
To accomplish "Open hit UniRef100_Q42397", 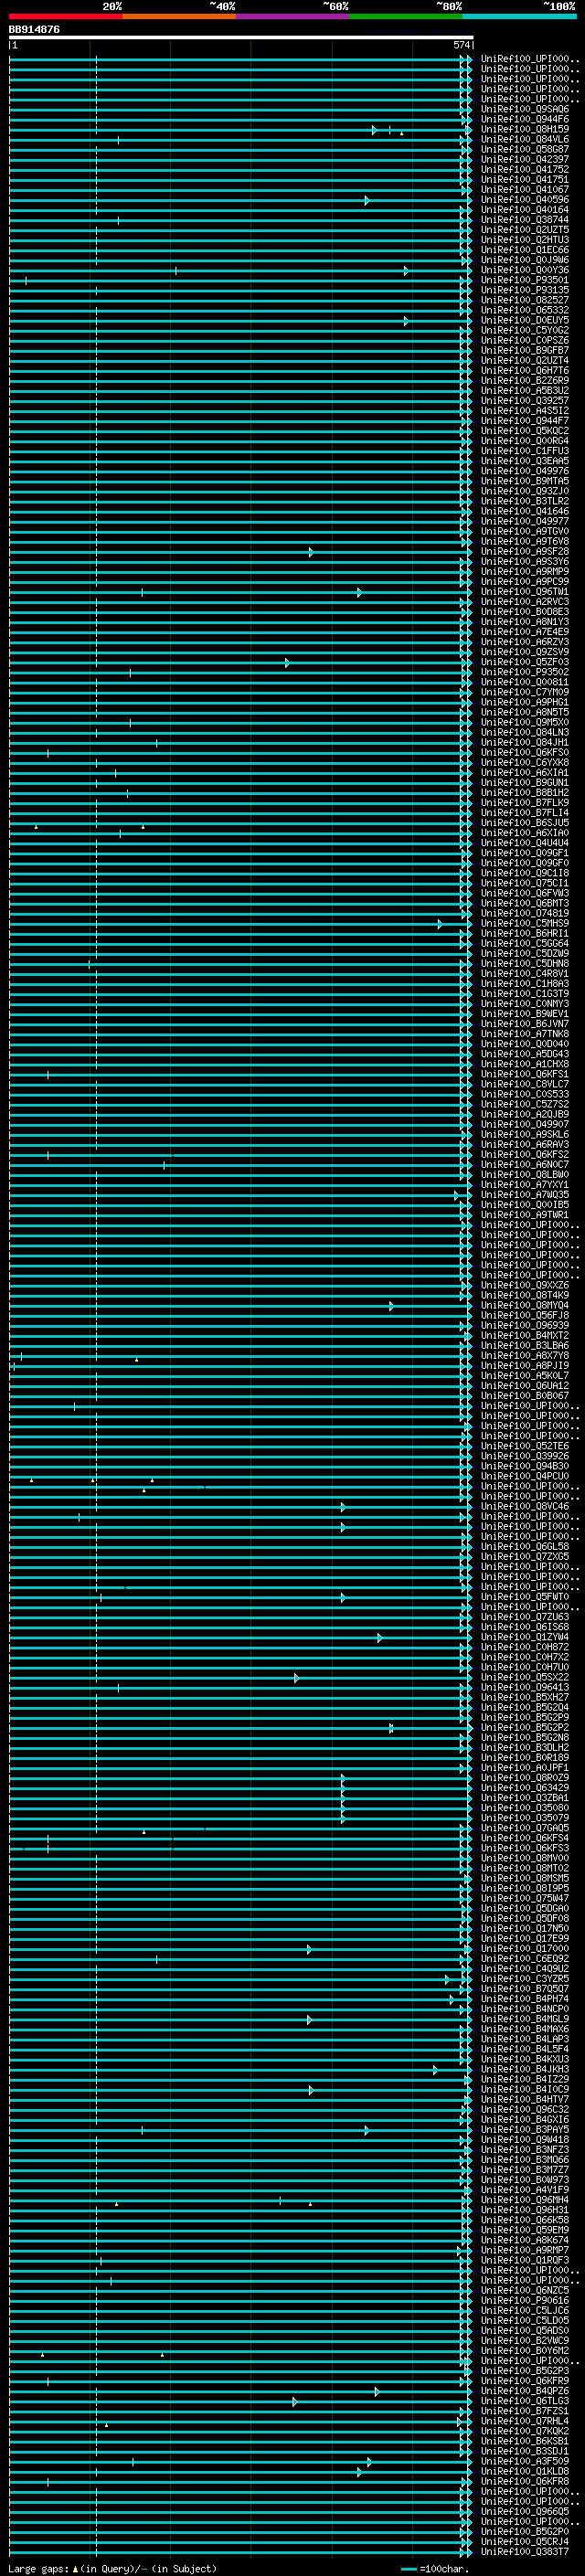I will (x=525, y=160).
